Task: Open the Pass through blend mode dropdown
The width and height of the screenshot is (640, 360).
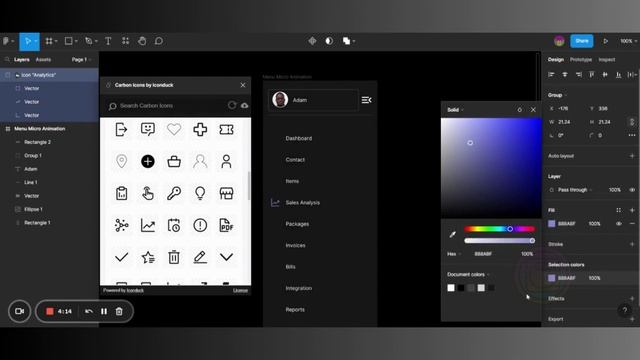Action: click(x=574, y=190)
